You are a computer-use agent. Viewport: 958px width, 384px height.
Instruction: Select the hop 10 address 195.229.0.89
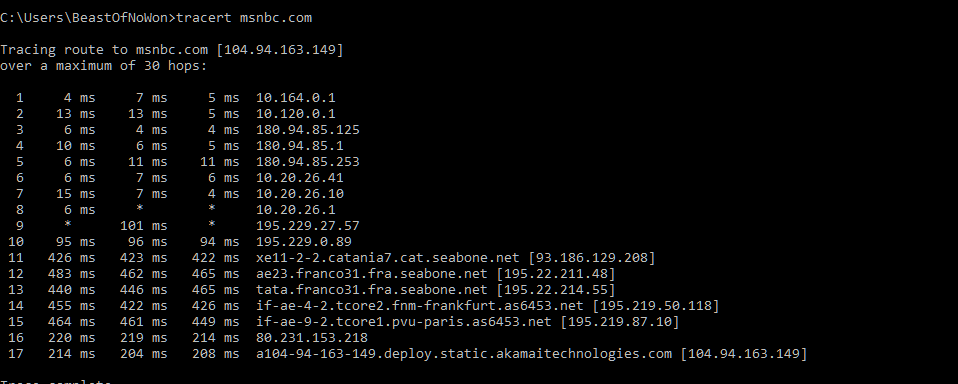pos(304,242)
